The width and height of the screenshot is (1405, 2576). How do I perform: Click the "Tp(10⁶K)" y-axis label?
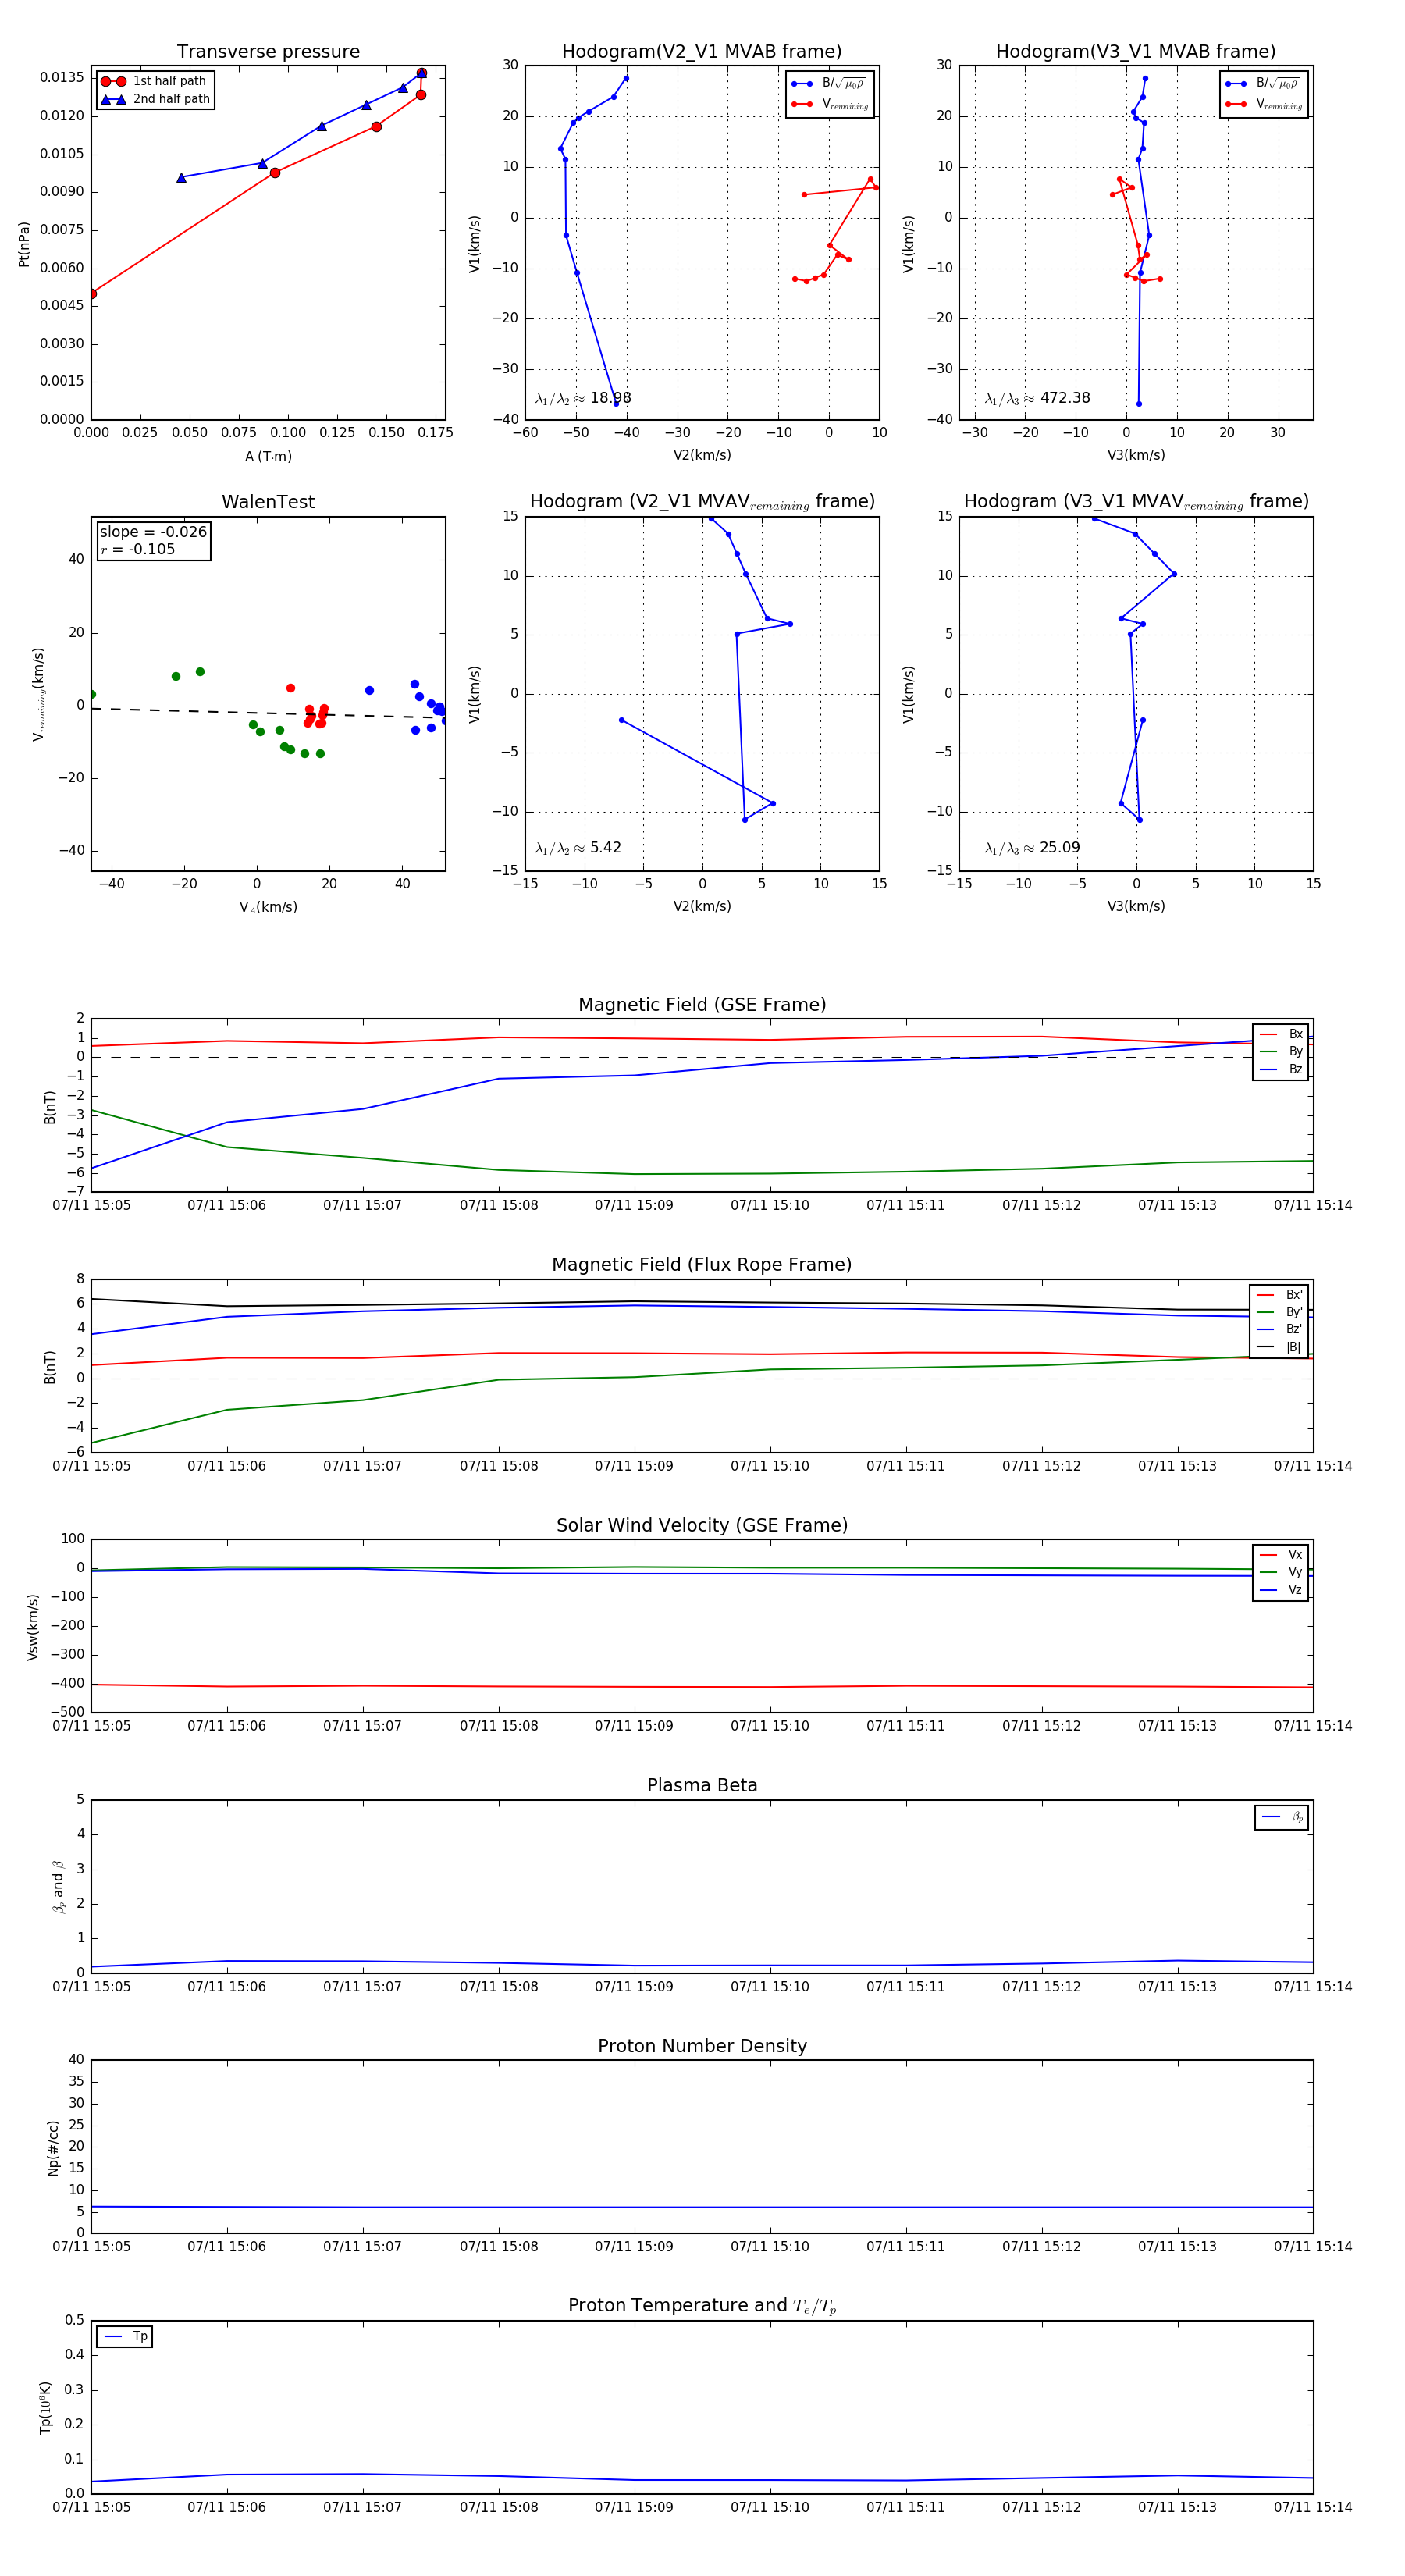(x=45, y=2407)
